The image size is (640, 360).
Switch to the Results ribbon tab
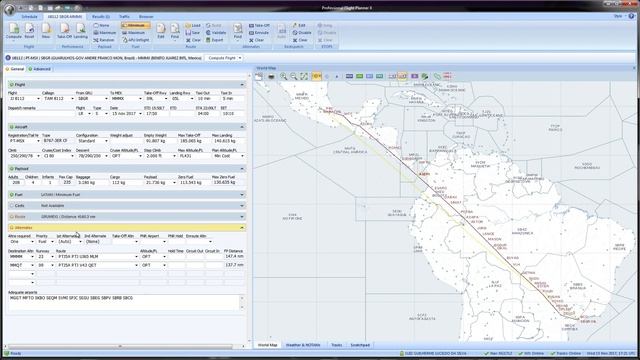tap(100, 17)
